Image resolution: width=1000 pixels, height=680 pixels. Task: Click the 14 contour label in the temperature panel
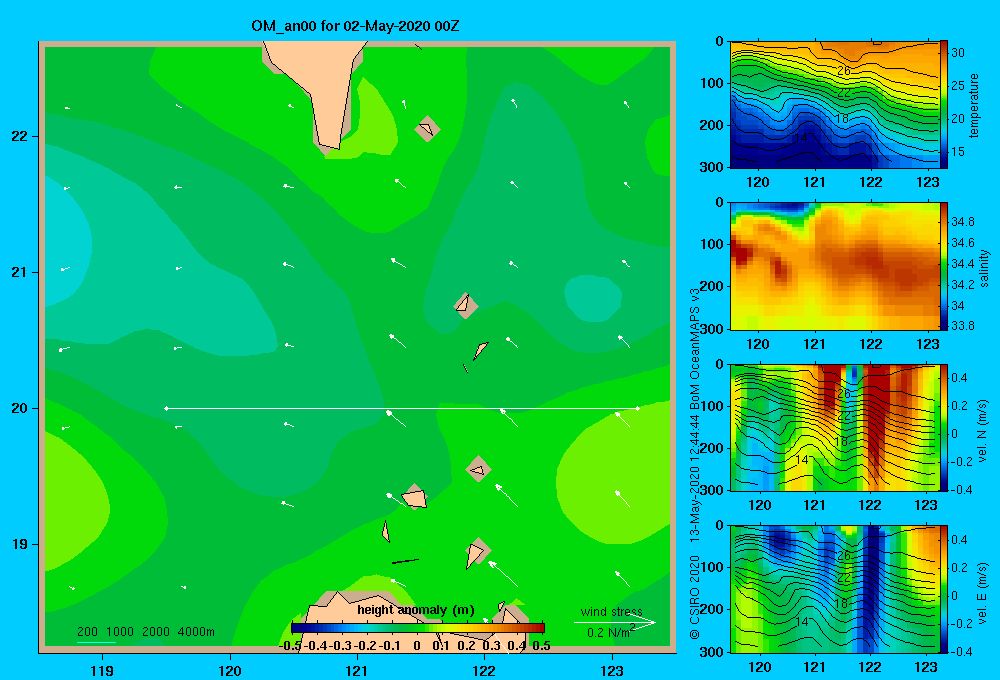coord(801,137)
